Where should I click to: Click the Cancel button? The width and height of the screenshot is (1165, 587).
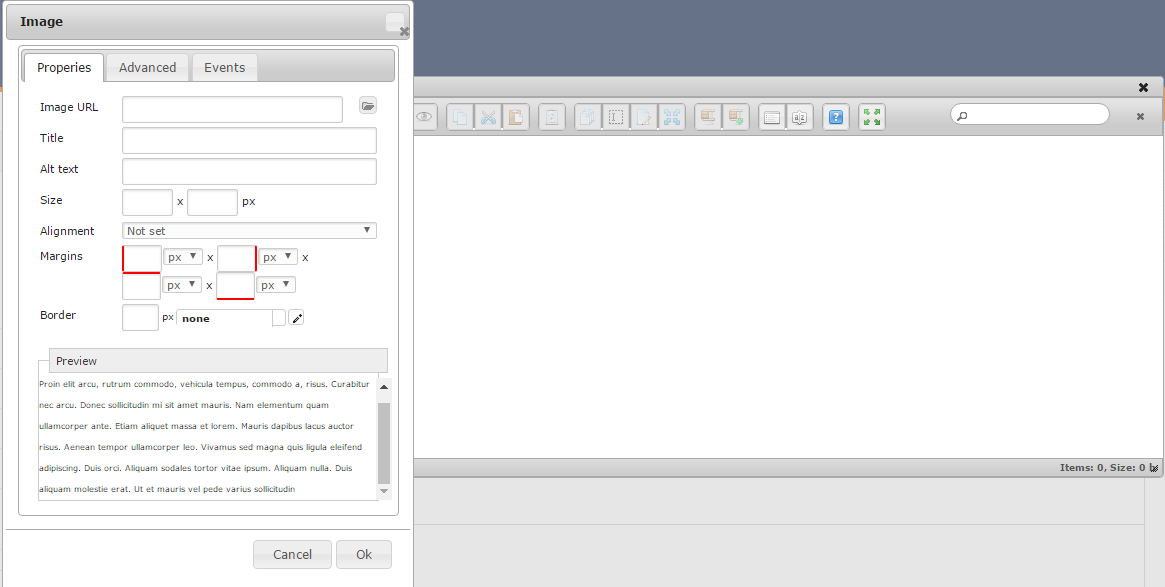click(x=292, y=554)
